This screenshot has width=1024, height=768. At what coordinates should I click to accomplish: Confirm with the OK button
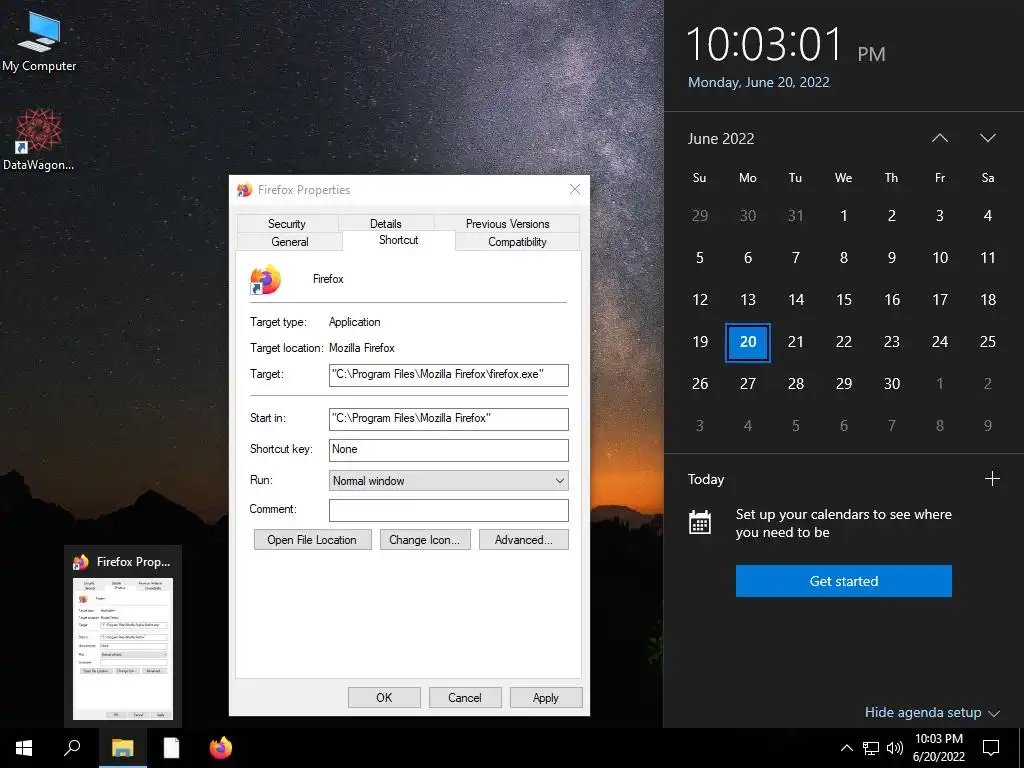[x=384, y=697]
